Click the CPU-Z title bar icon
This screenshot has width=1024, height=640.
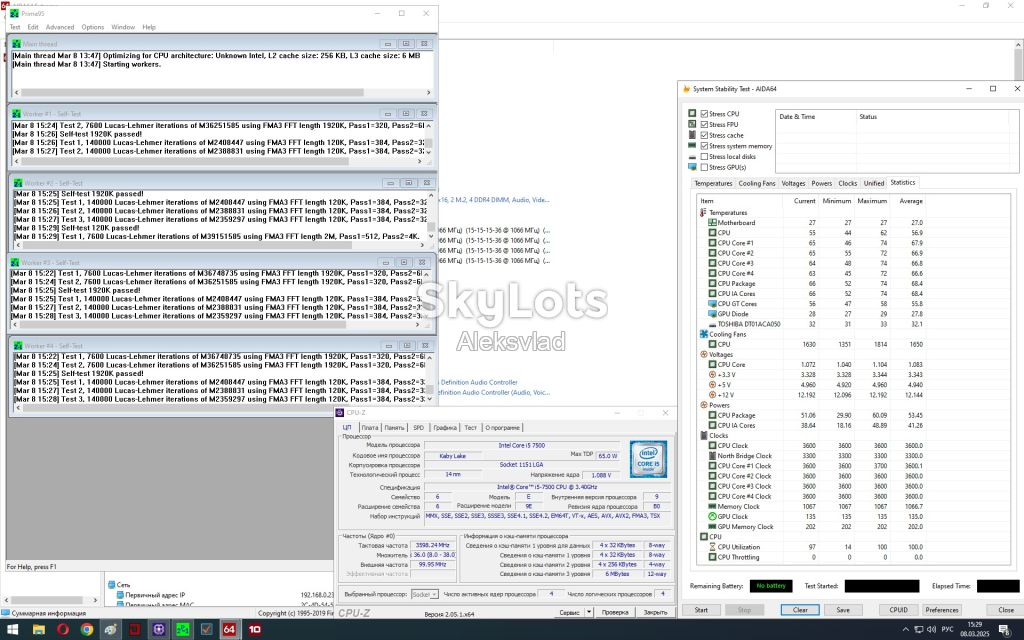click(x=340, y=413)
